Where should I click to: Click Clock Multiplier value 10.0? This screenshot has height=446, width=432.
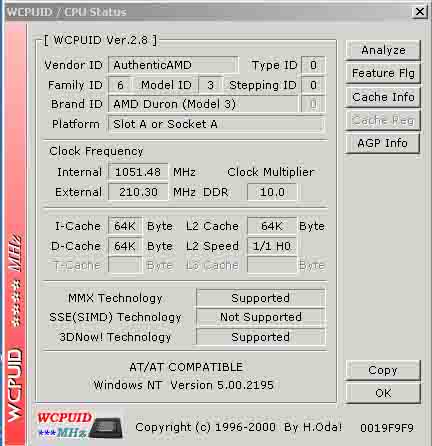272,192
